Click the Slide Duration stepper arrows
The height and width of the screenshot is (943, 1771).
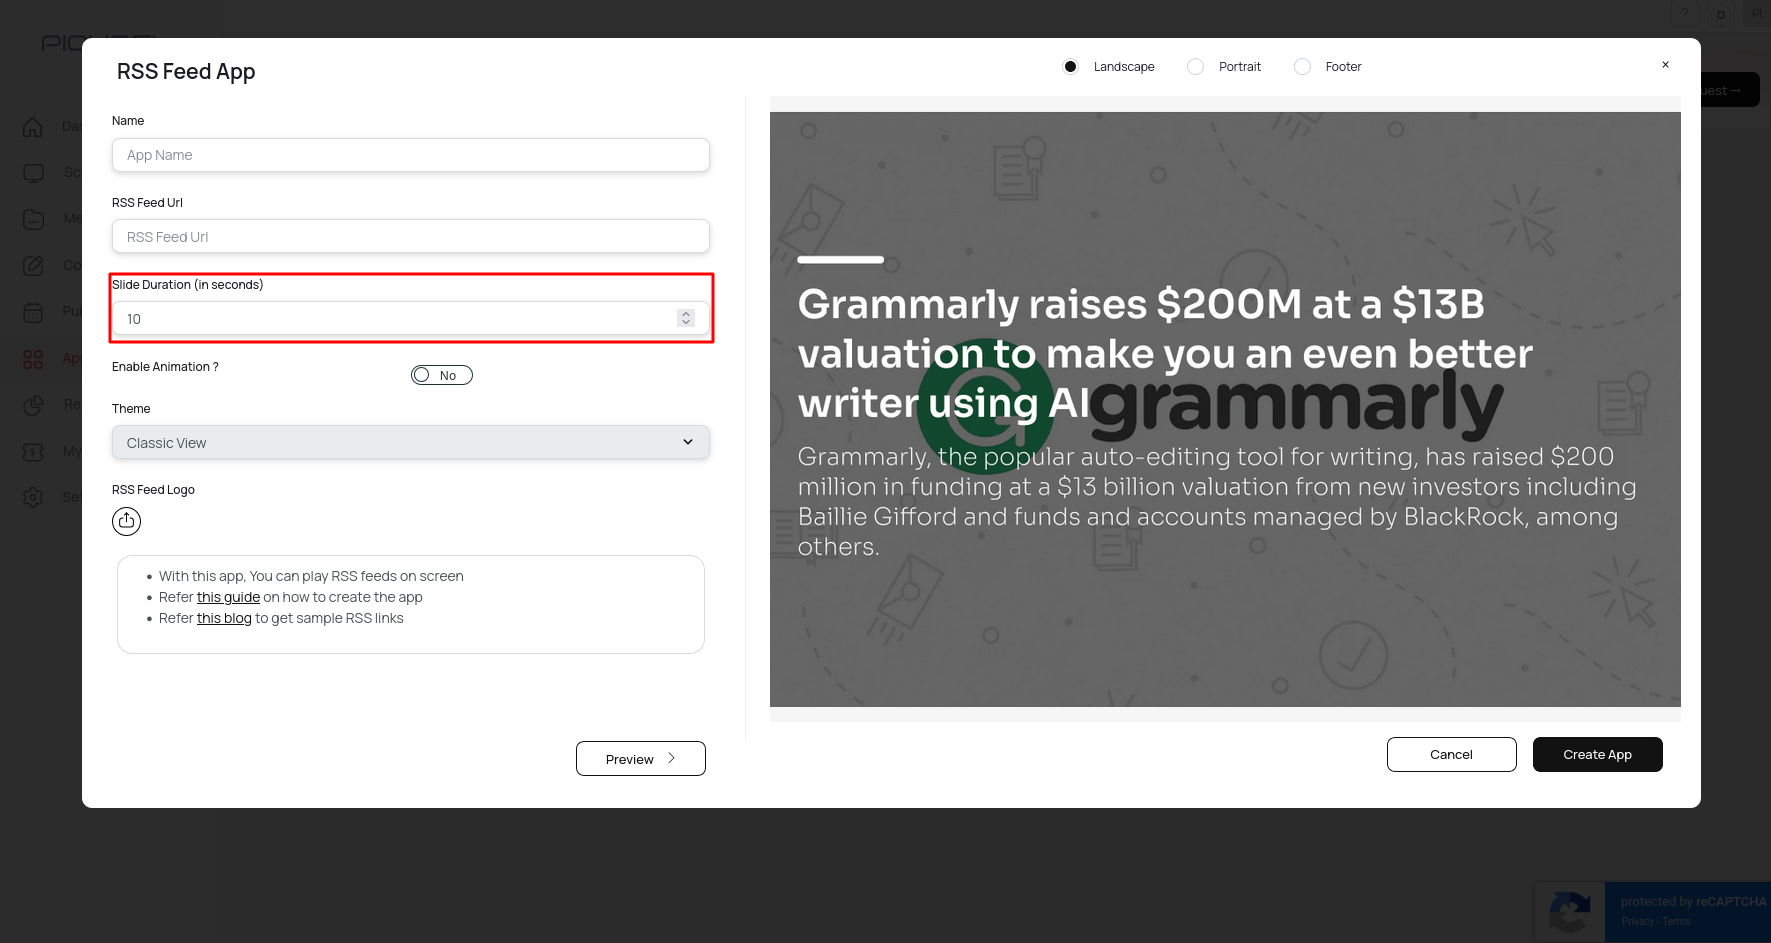[686, 318]
